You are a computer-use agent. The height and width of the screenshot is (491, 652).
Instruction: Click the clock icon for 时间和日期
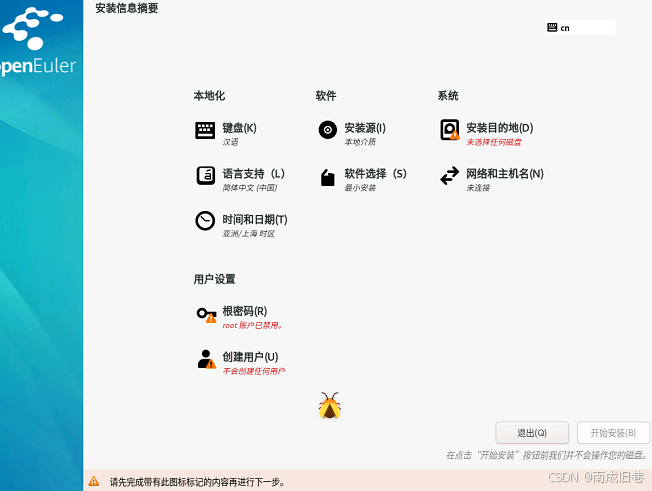coord(205,221)
